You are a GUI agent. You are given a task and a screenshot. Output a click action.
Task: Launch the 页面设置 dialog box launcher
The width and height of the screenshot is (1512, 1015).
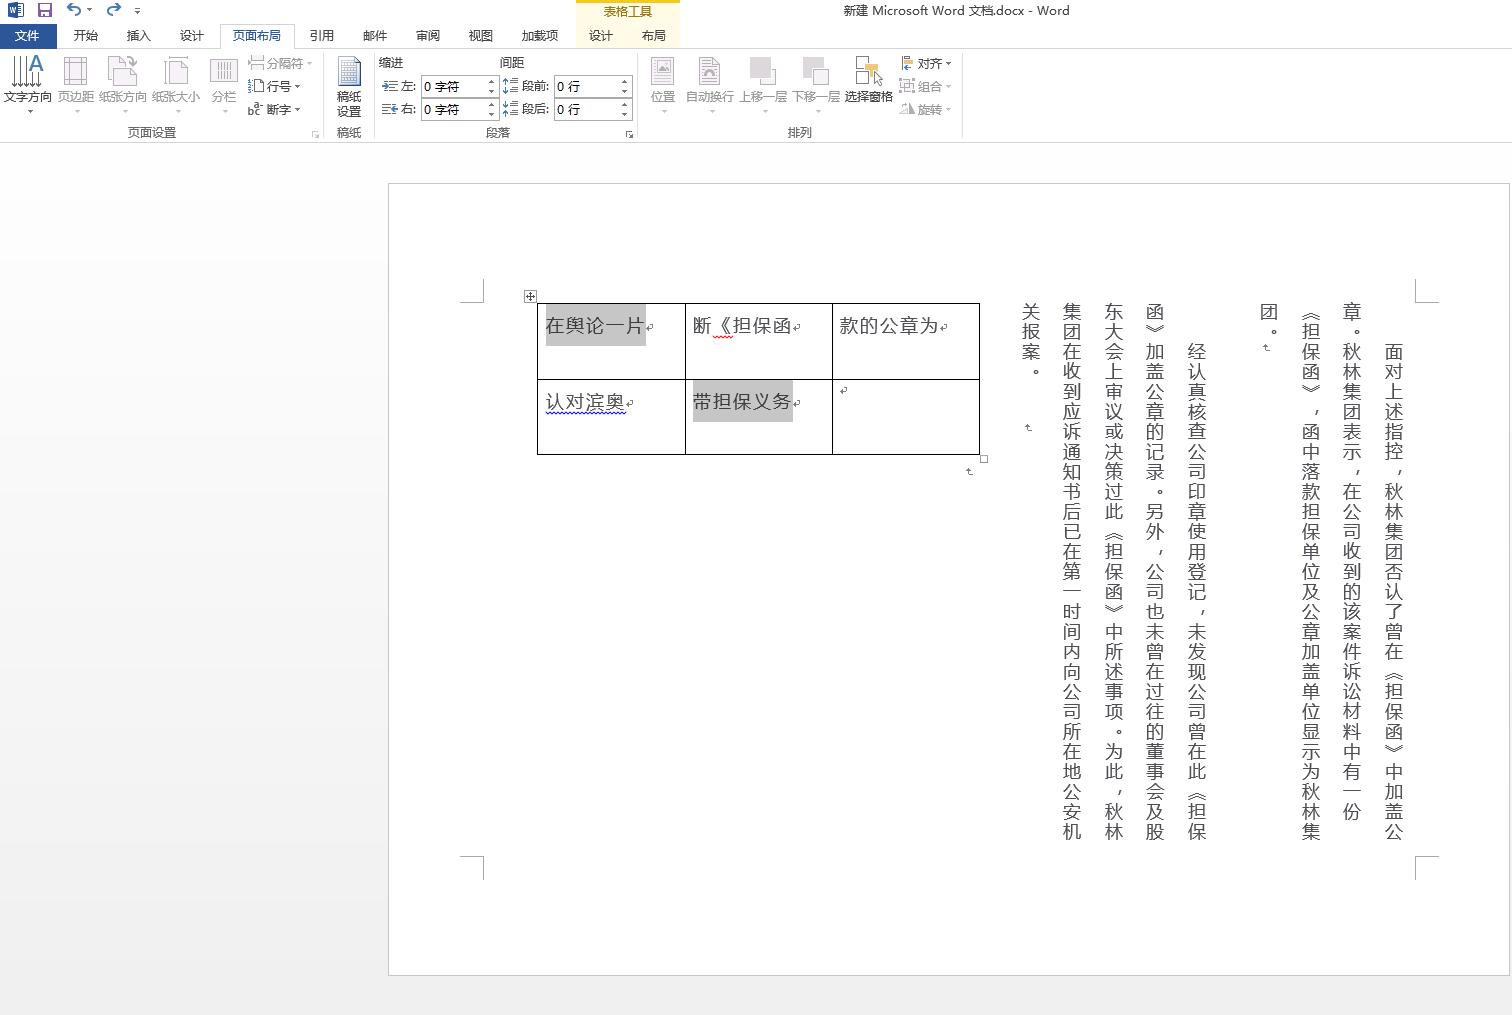315,134
